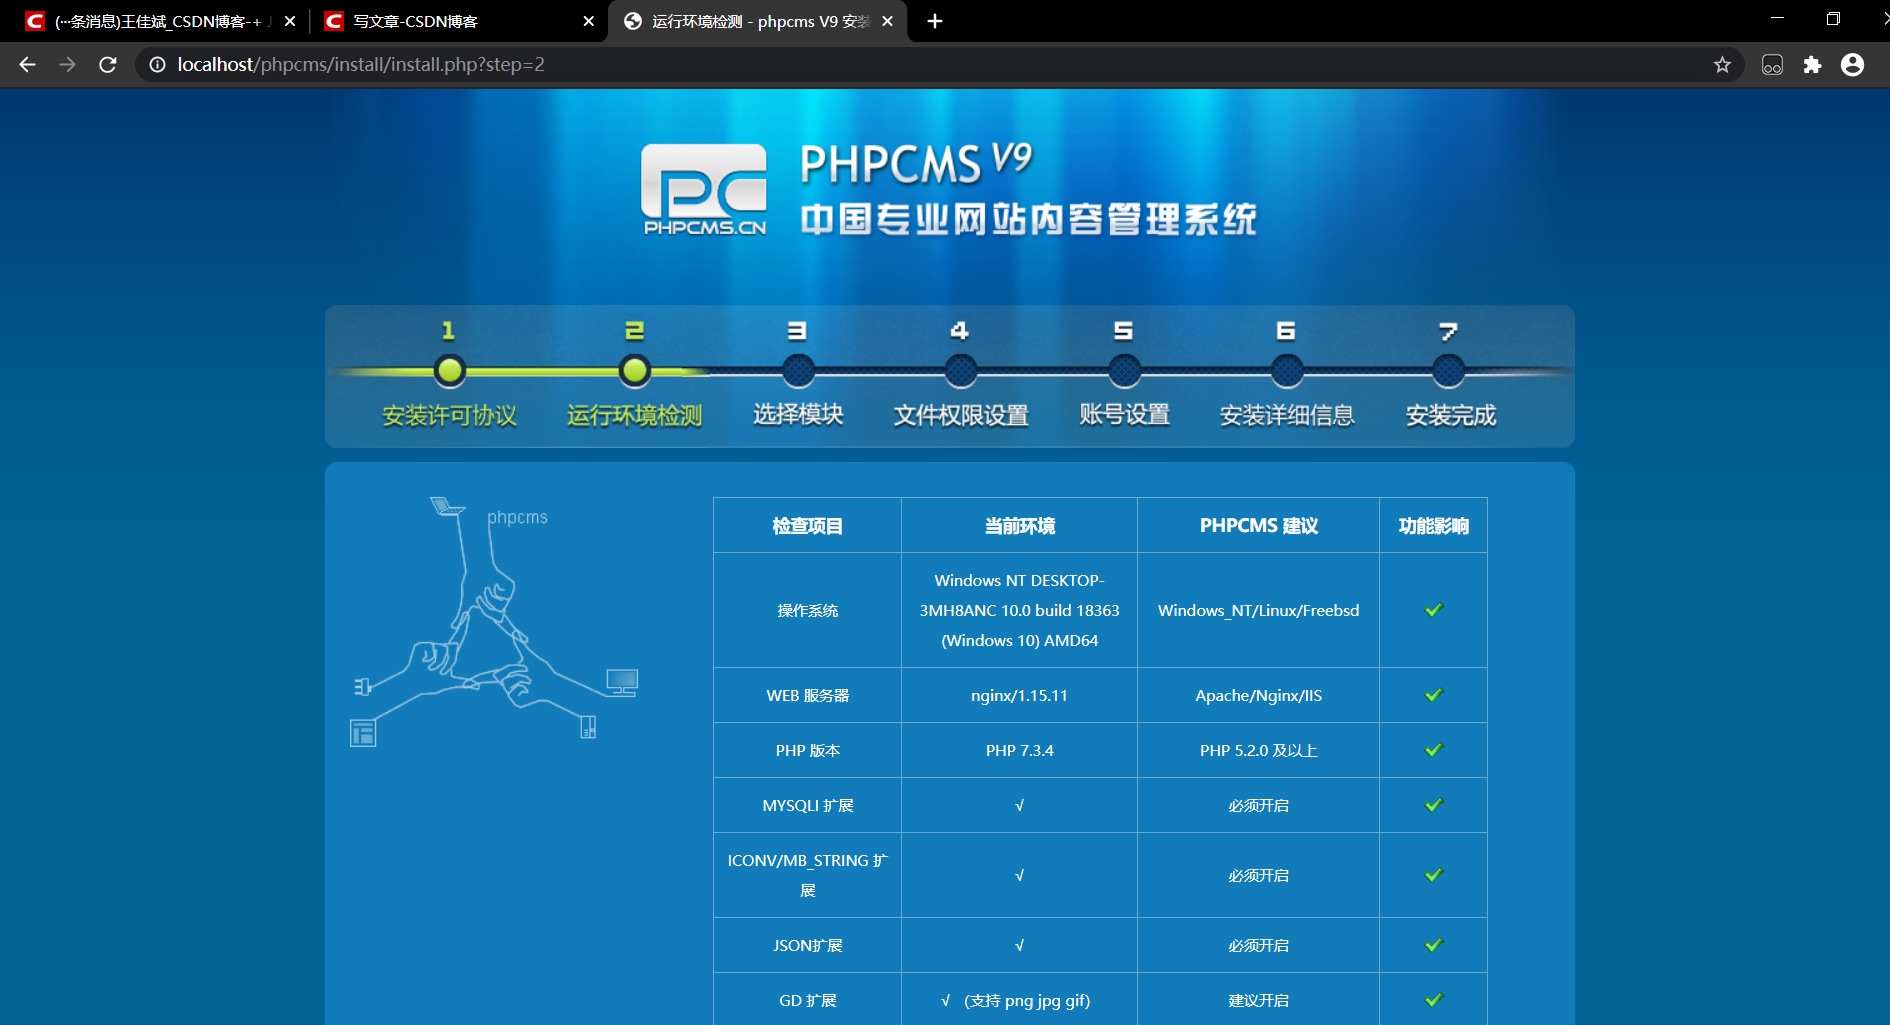Click the 安装完成 step label

[1450, 416]
